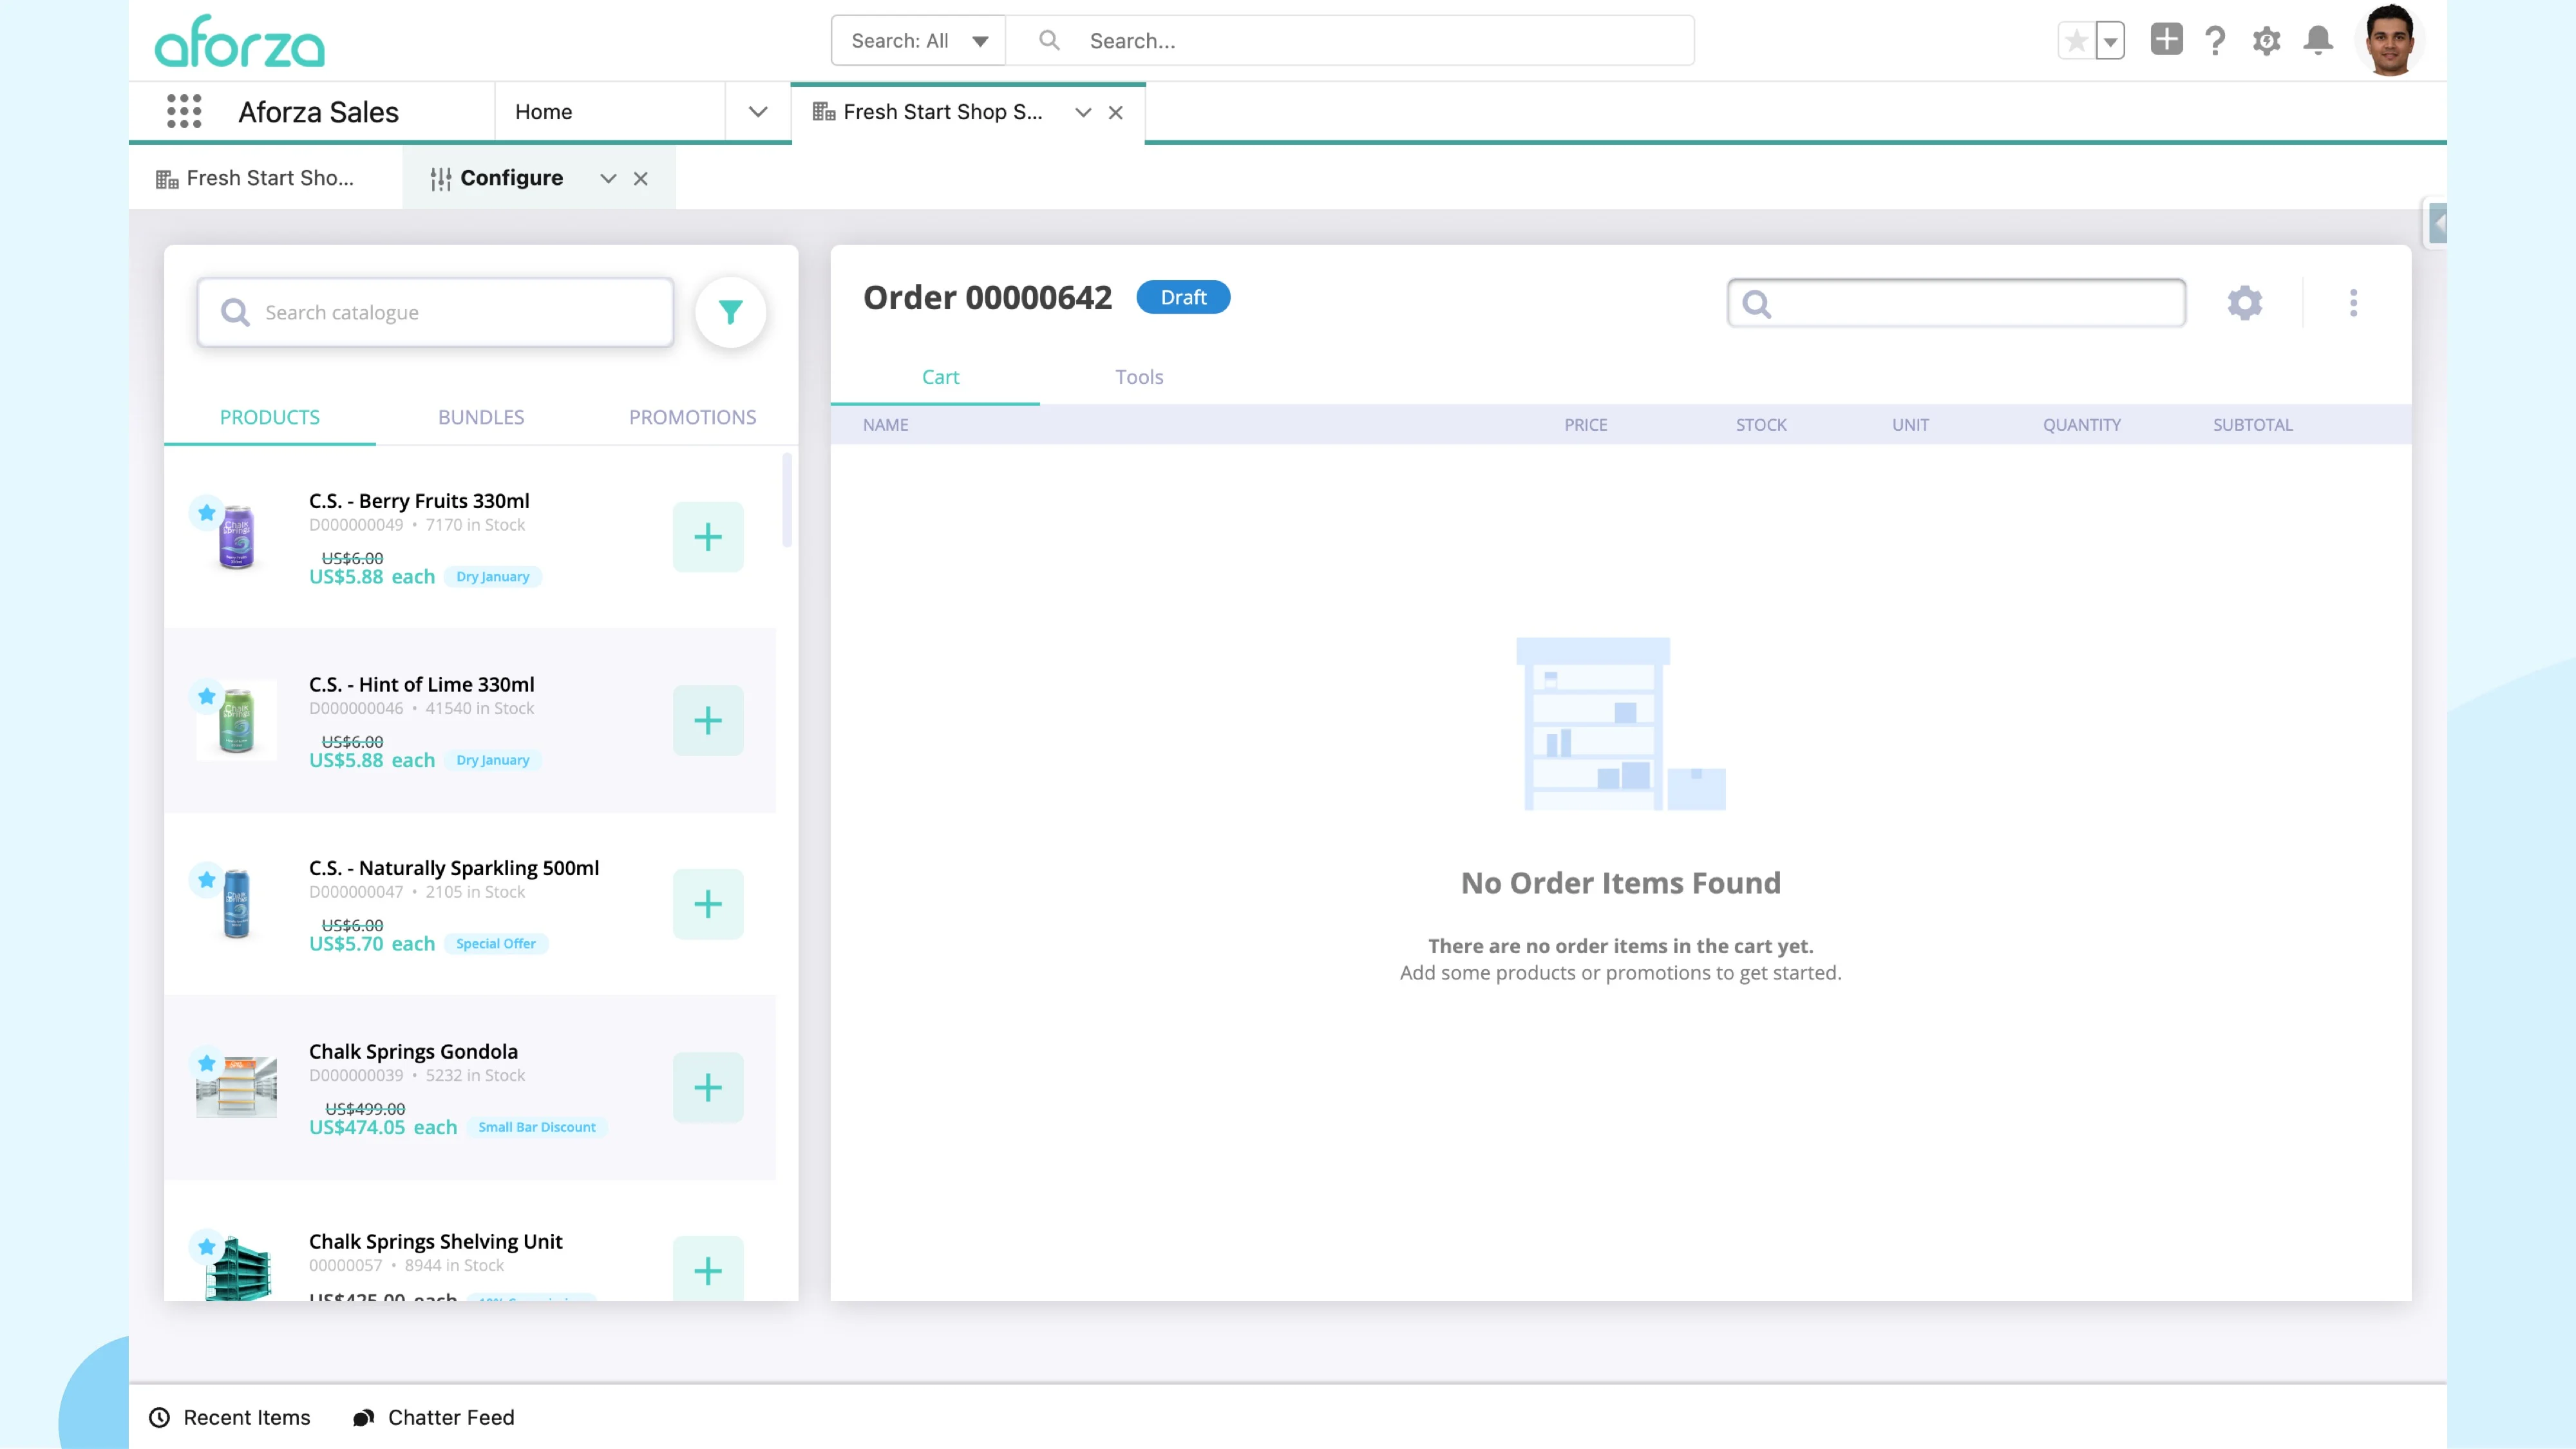Open Configure subtab actions chevron
The height and width of the screenshot is (1449, 2576).
tap(608, 178)
